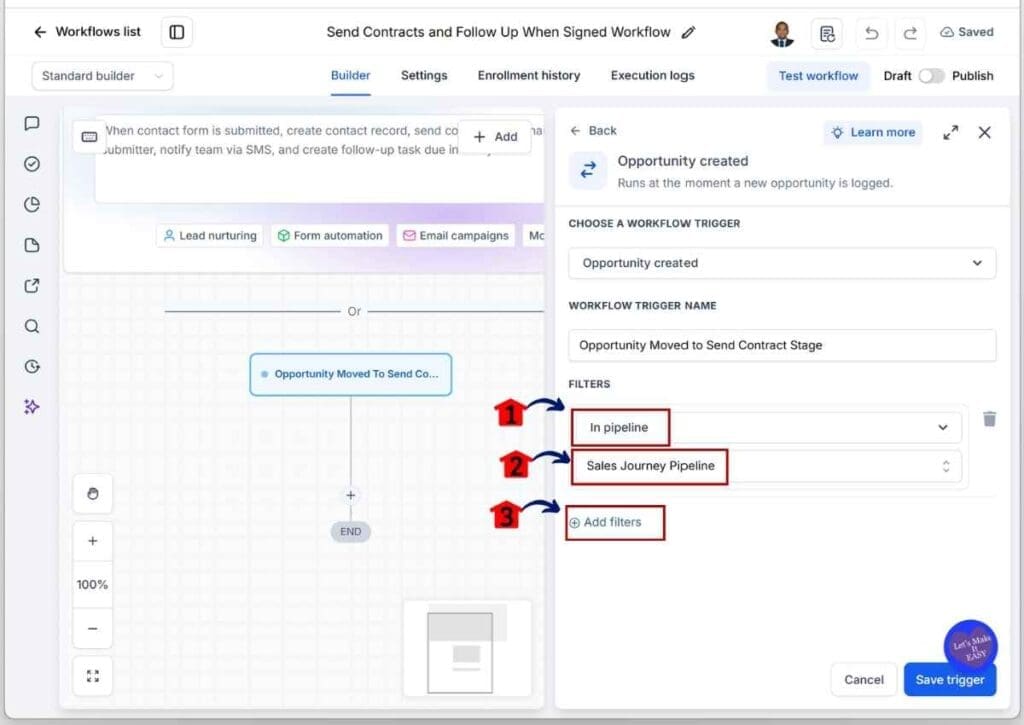1024x725 pixels.
Task: Click the Test workflow button
Action: click(x=818, y=76)
